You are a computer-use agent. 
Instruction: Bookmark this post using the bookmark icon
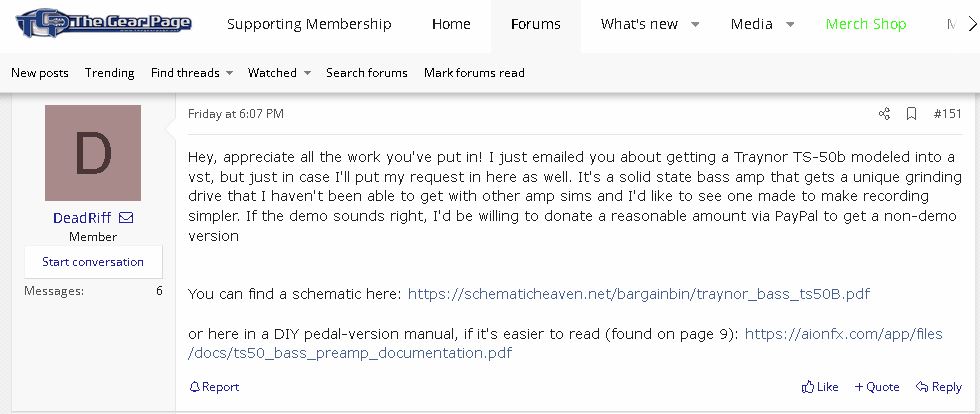coord(911,114)
